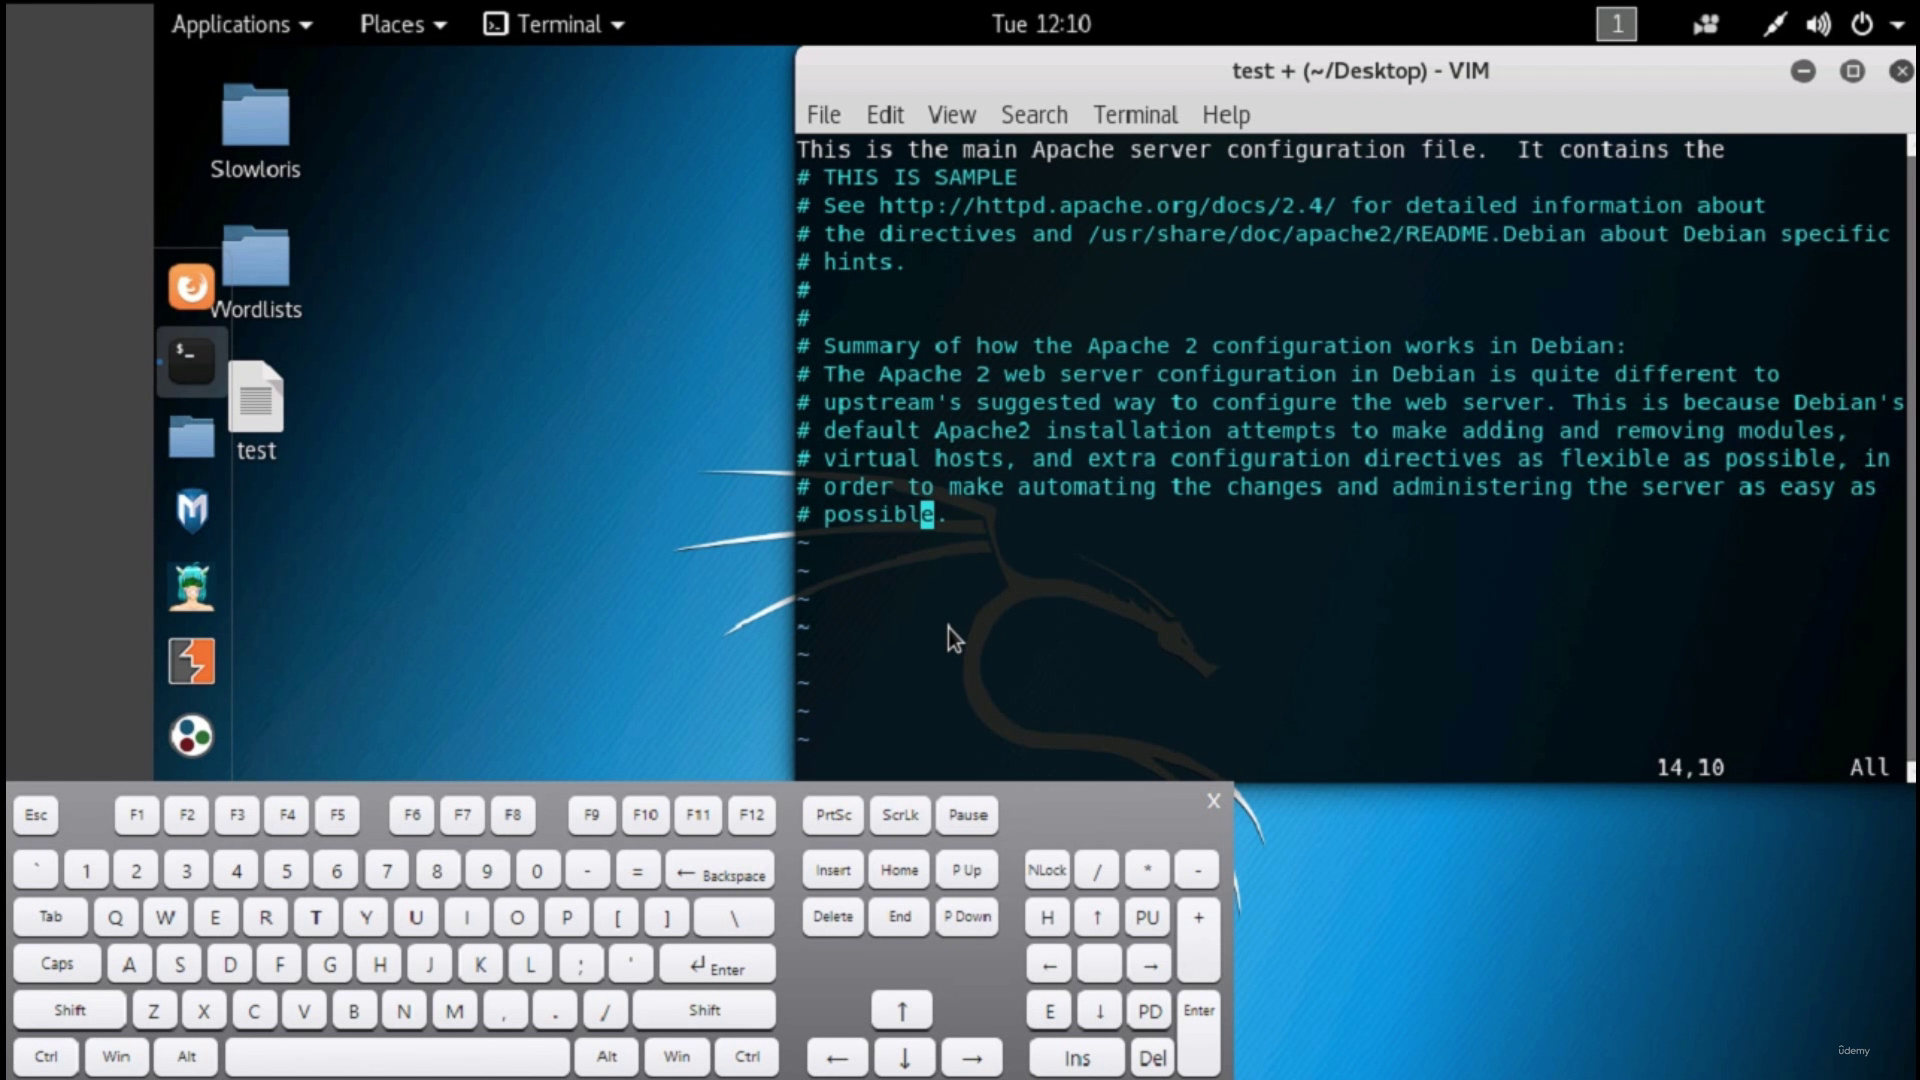The width and height of the screenshot is (1920, 1080).
Task: Toggle NLock on the on-screen numpad
Action: pos(1047,870)
